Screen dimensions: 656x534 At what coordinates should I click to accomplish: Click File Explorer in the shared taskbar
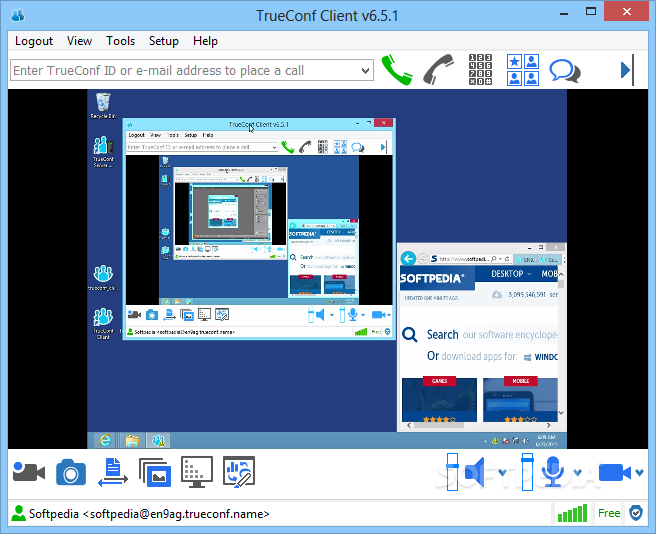[x=132, y=441]
